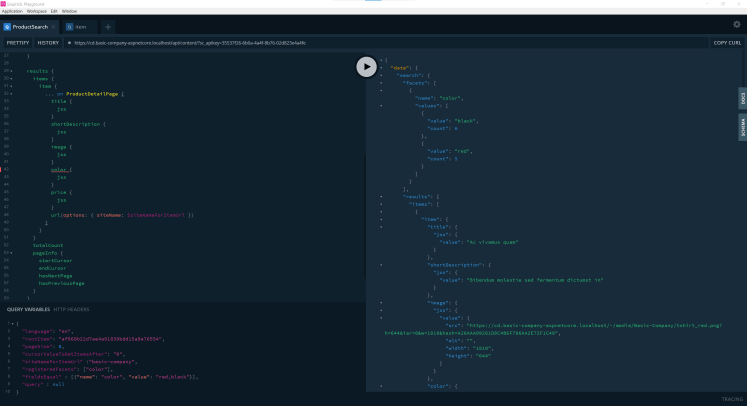Click the GraphQL Playground app icon

click(3, 4)
